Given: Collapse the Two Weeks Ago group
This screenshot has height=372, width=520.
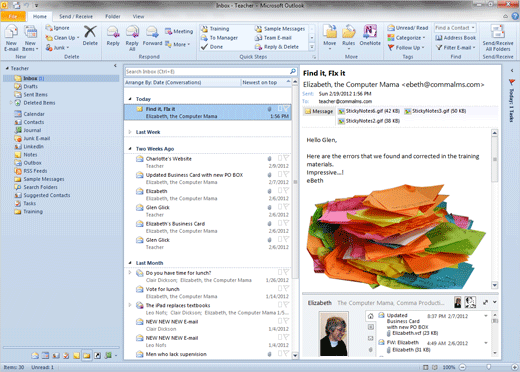Looking at the screenshot, I should click(x=130, y=149).
